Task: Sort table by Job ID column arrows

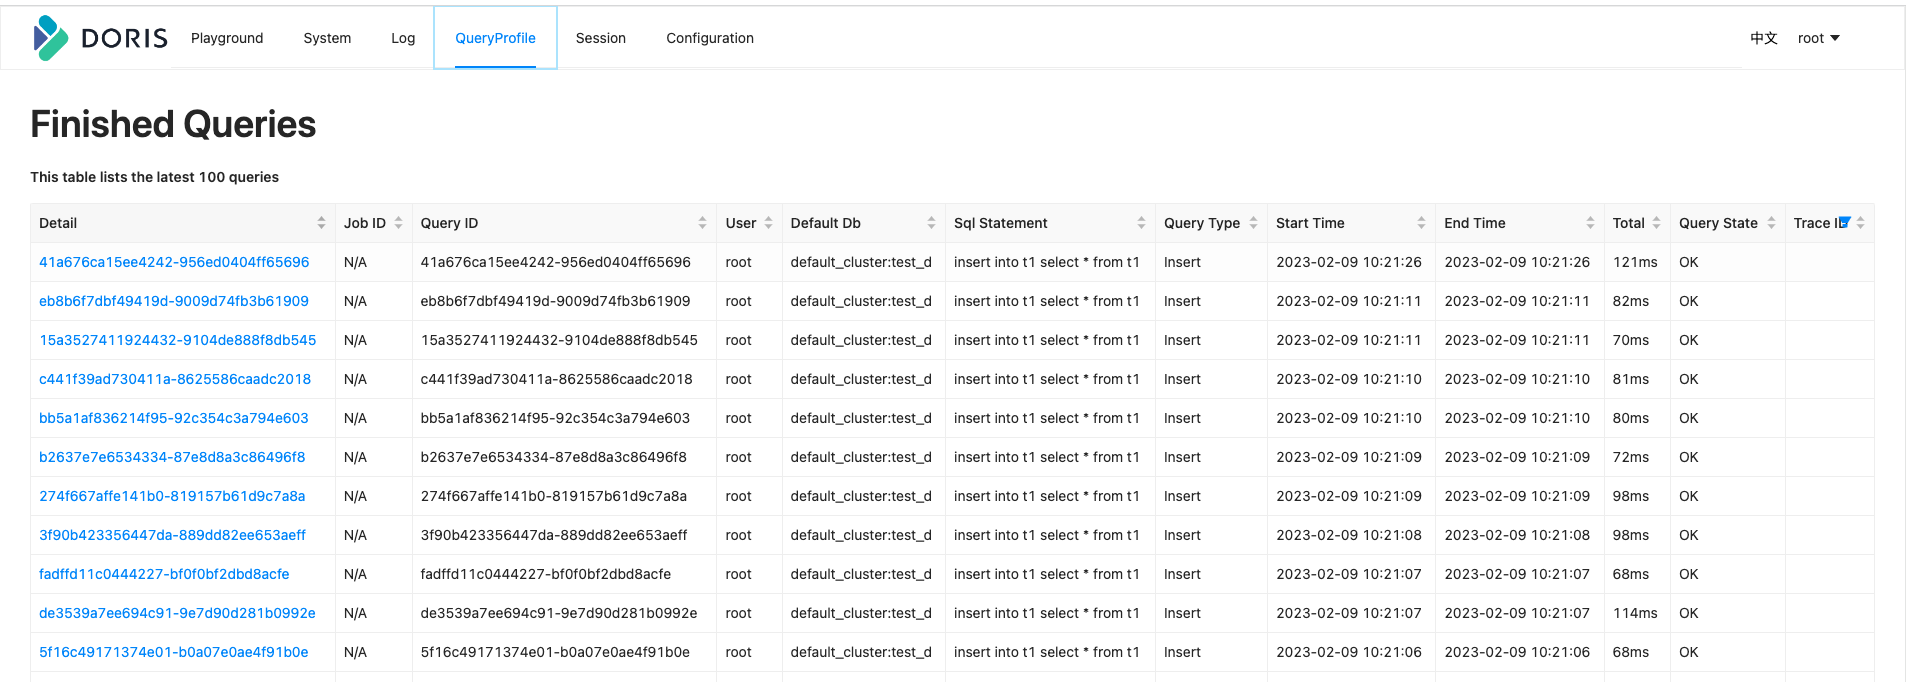Action: click(x=398, y=223)
